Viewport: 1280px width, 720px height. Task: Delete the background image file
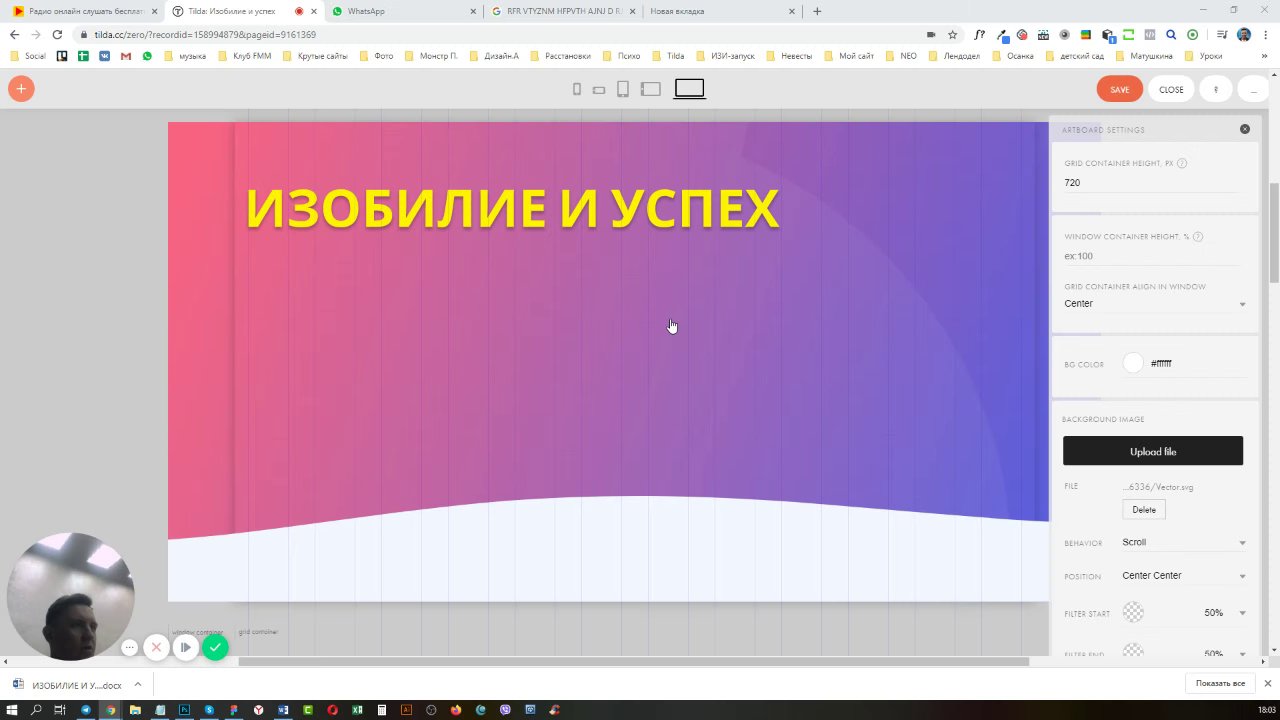pyautogui.click(x=1144, y=510)
